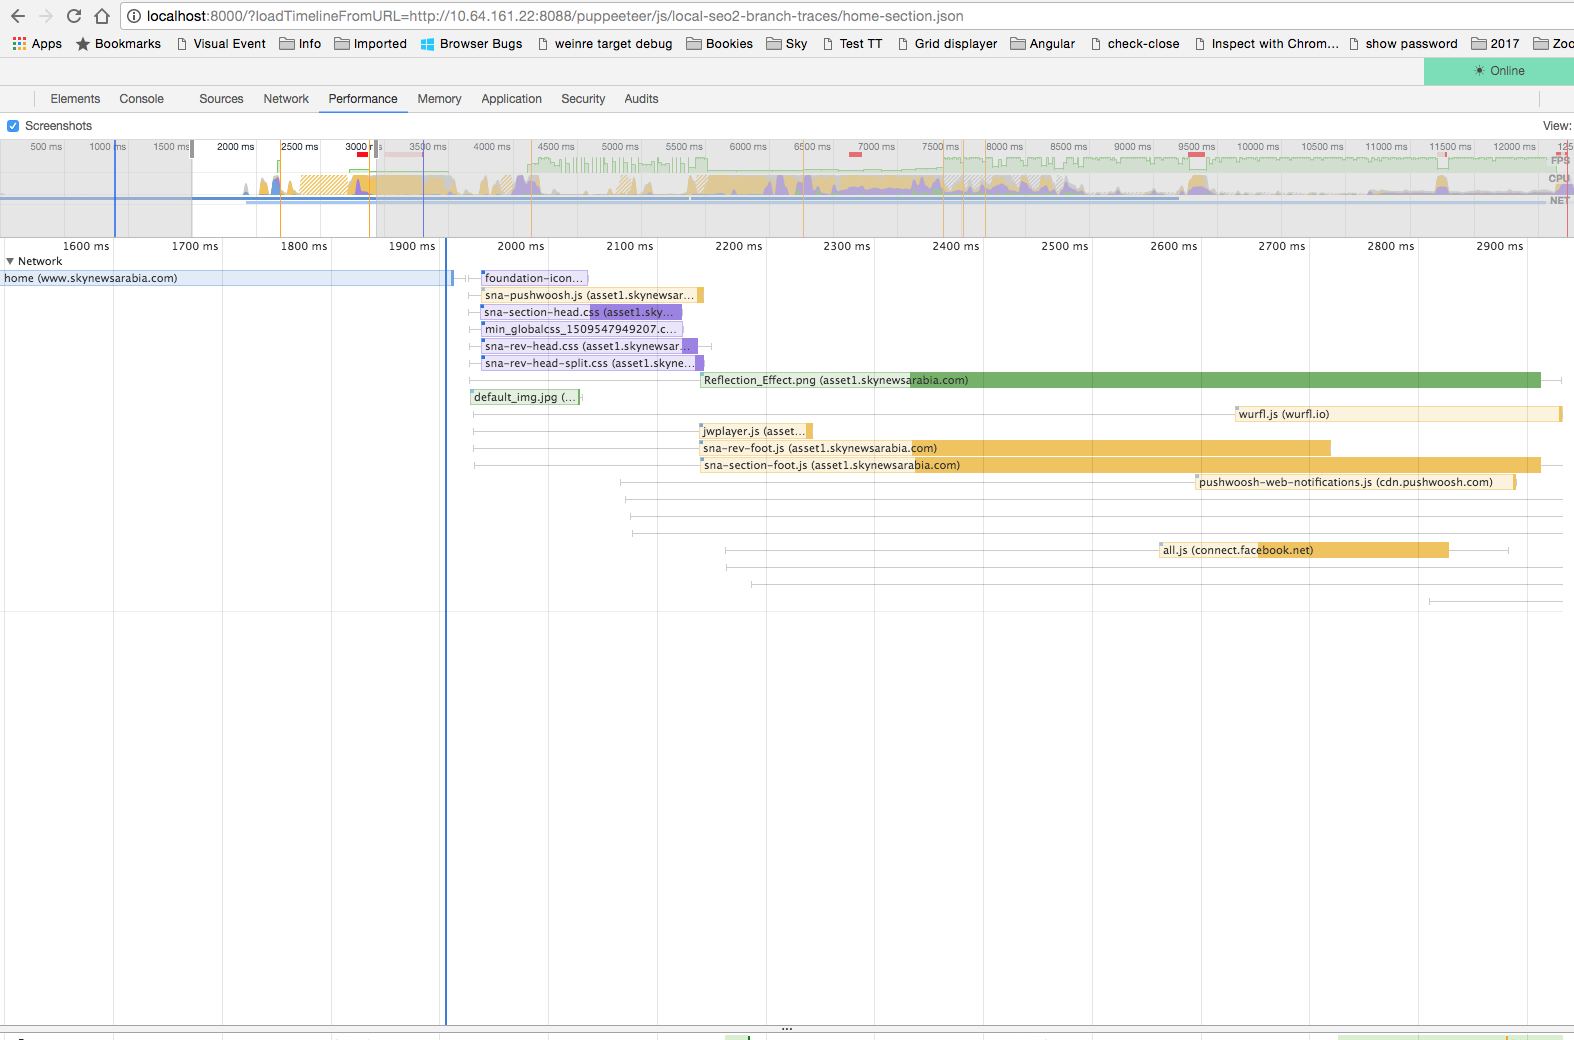Select the sna-rev-head.css request bar

589,346
